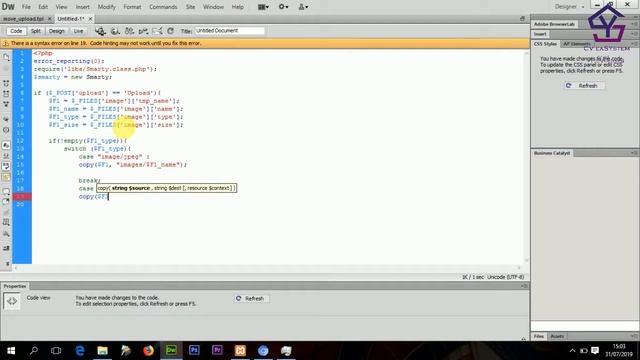640x360 pixels.
Task: Click the Collapse Selection icon in coding toolbar
Action: point(6,93)
